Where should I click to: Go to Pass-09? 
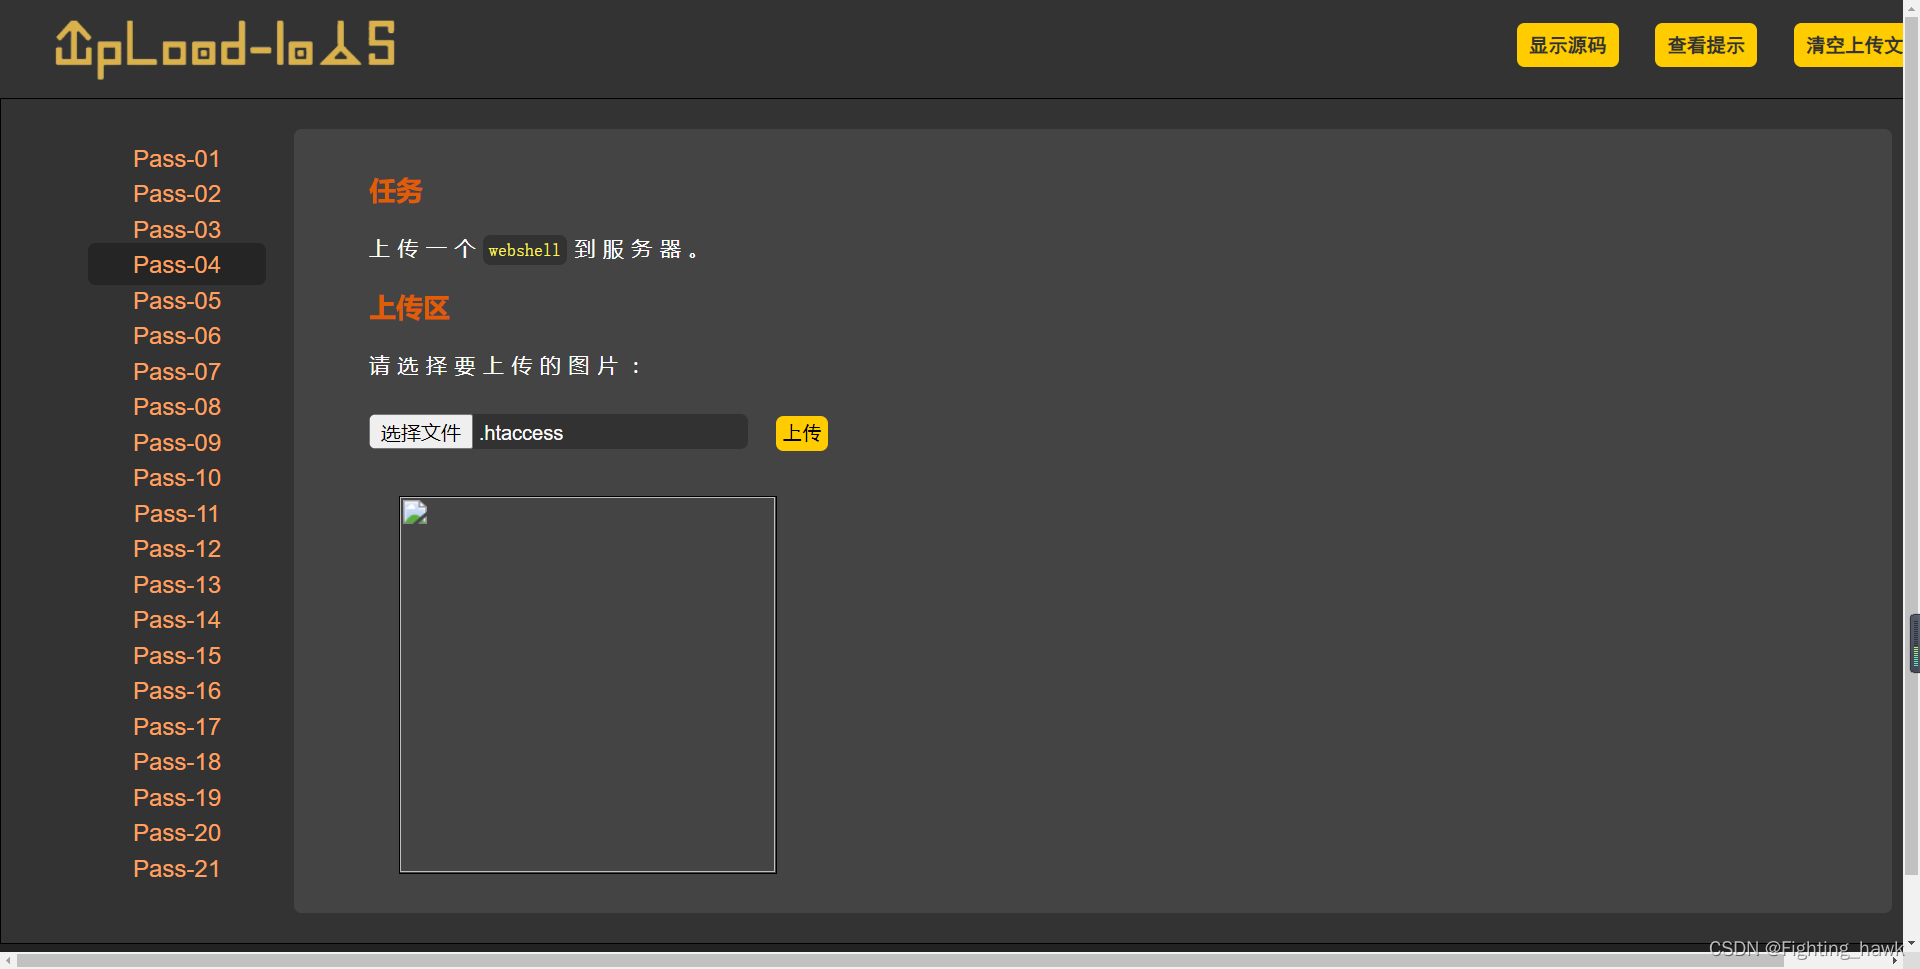pos(177,443)
